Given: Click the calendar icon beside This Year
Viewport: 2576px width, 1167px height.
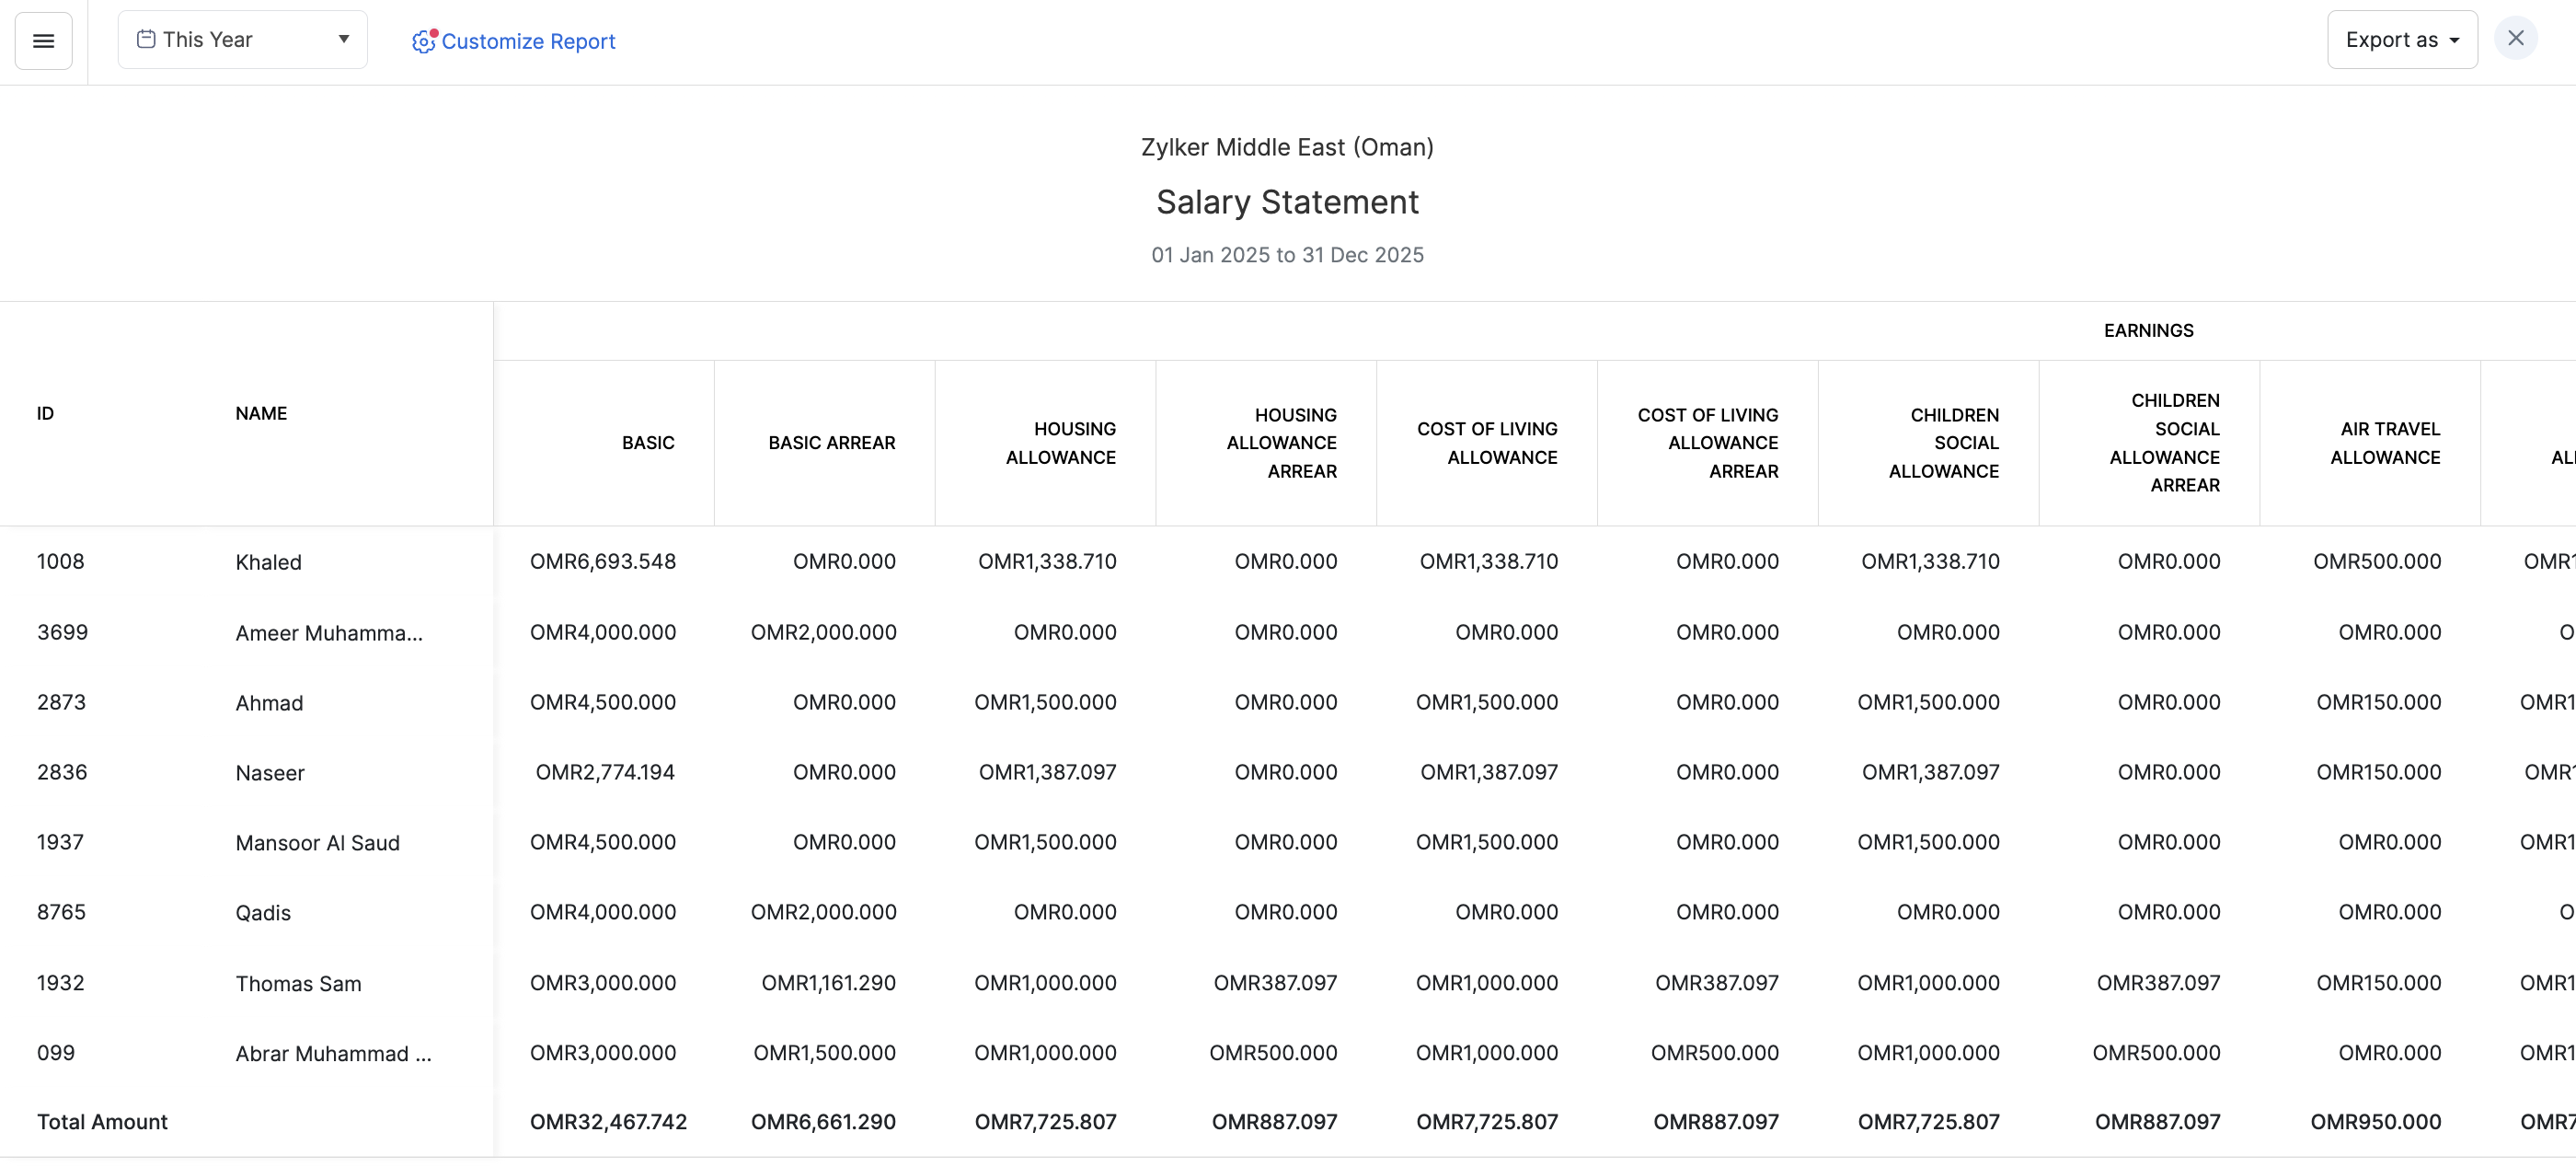Looking at the screenshot, I should [146, 40].
